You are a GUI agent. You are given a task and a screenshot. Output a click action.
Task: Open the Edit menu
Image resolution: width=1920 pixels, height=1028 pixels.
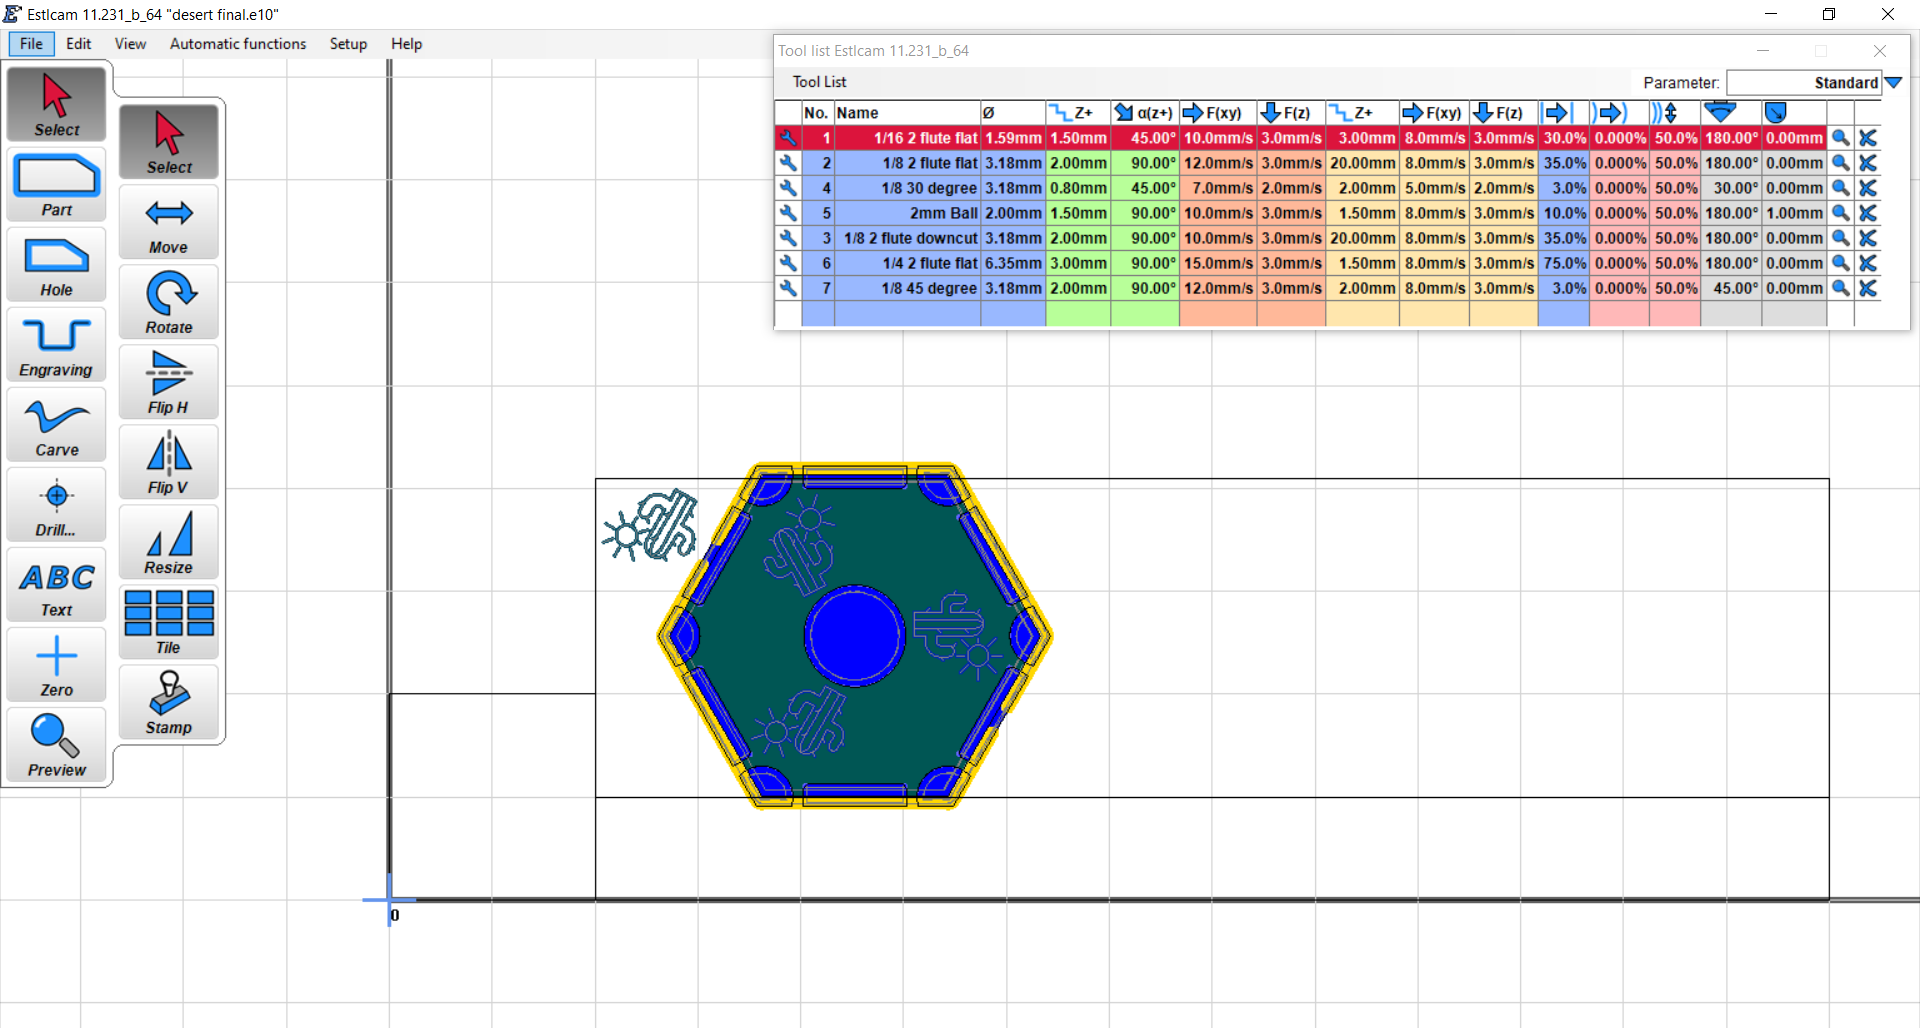(x=78, y=44)
